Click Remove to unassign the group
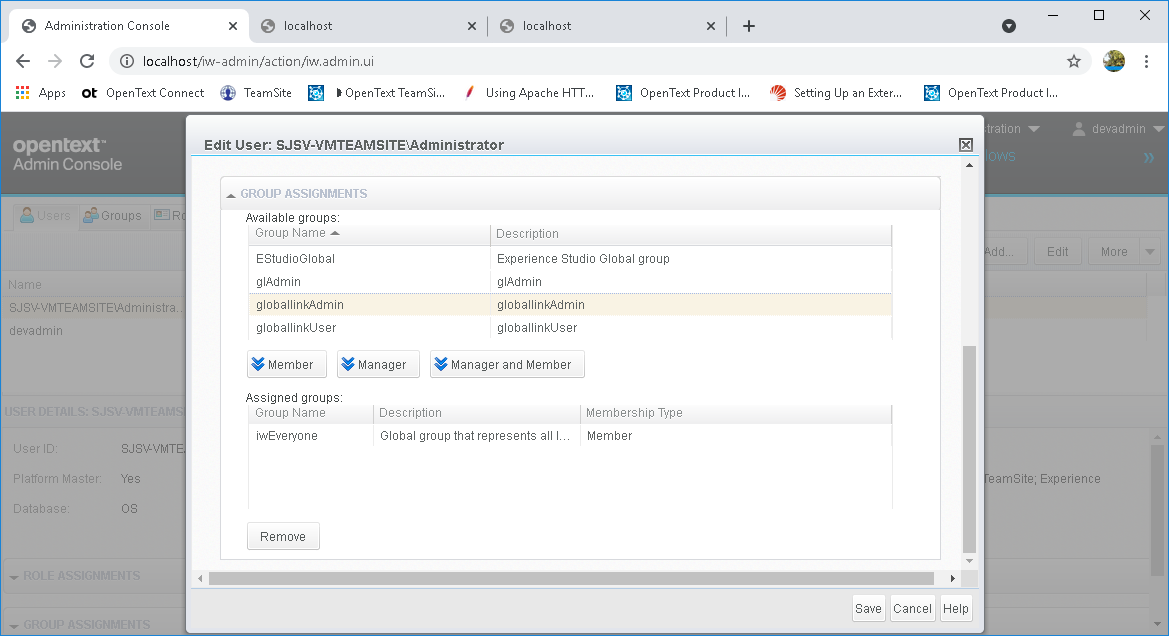The image size is (1169, 636). coord(283,537)
